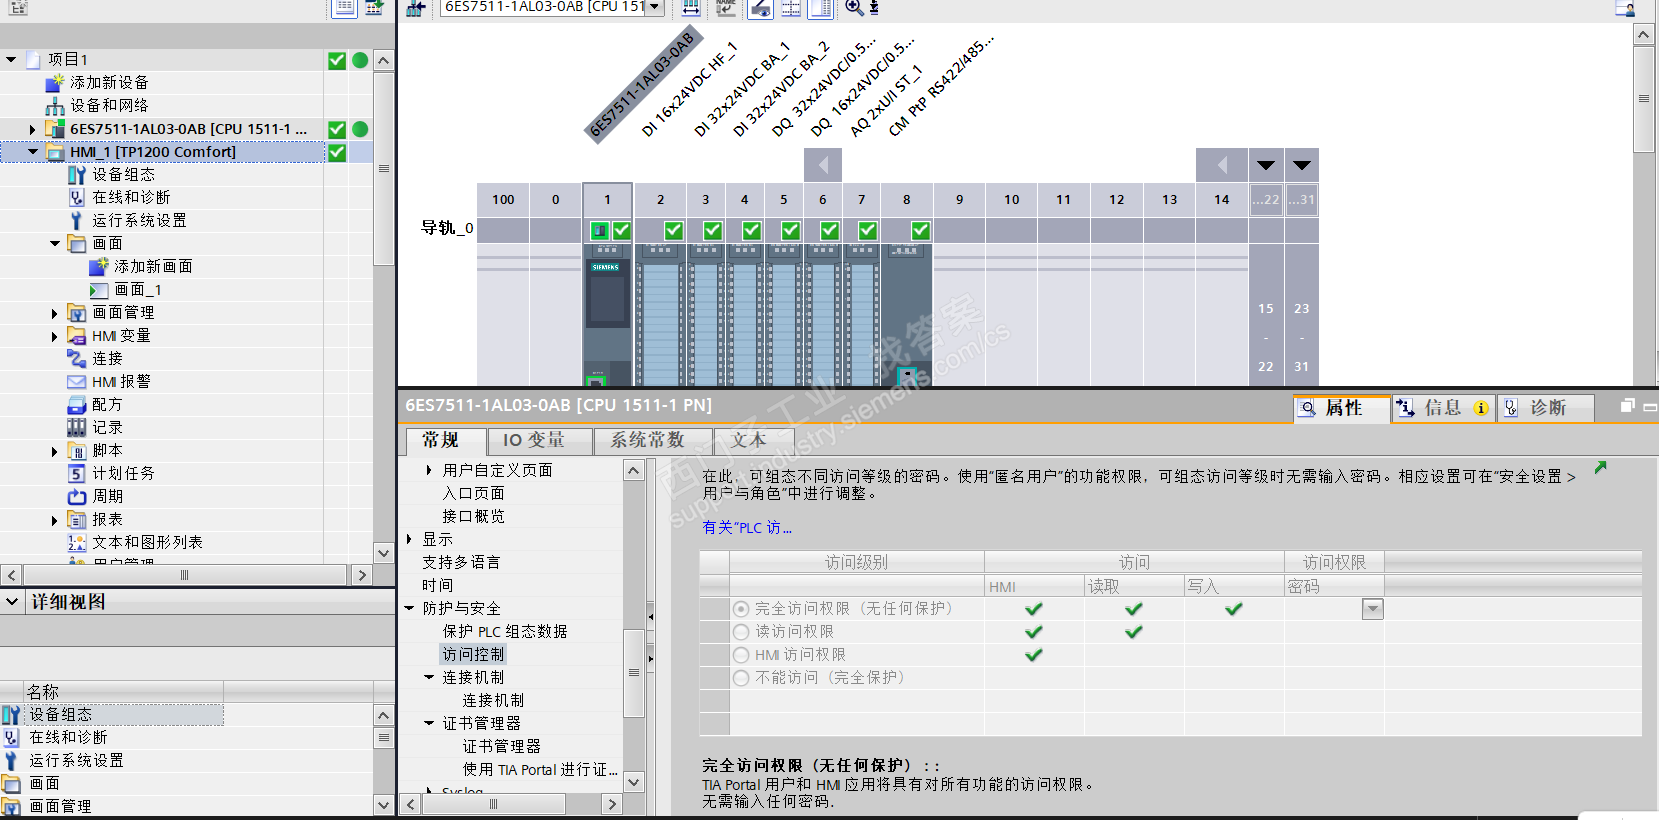Click the text and graphic lists icon
Screen dimensions: 1659x820
[77, 543]
